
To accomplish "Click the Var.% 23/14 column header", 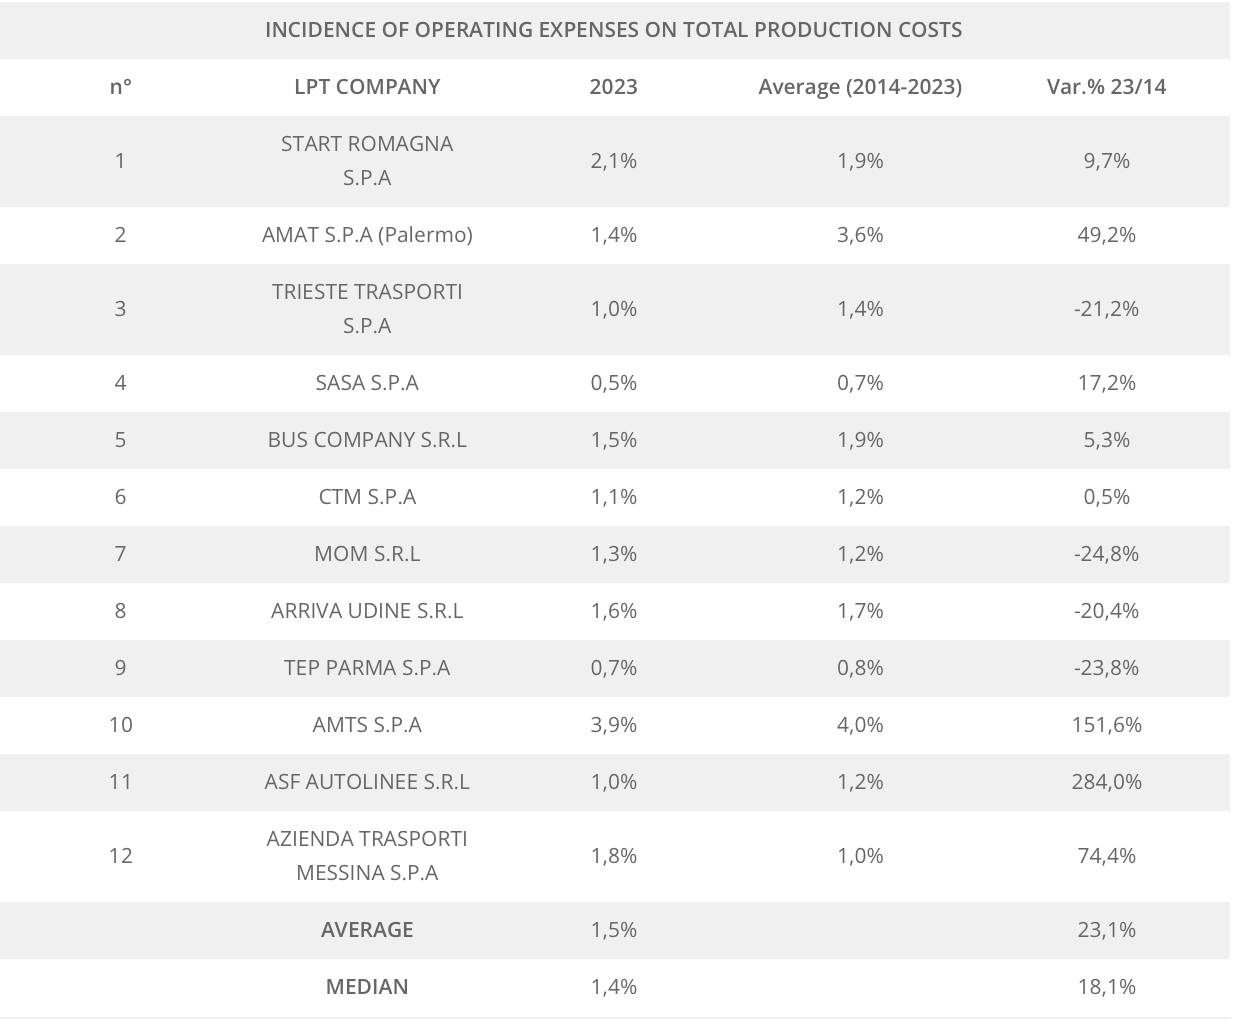I will 1106,87.
